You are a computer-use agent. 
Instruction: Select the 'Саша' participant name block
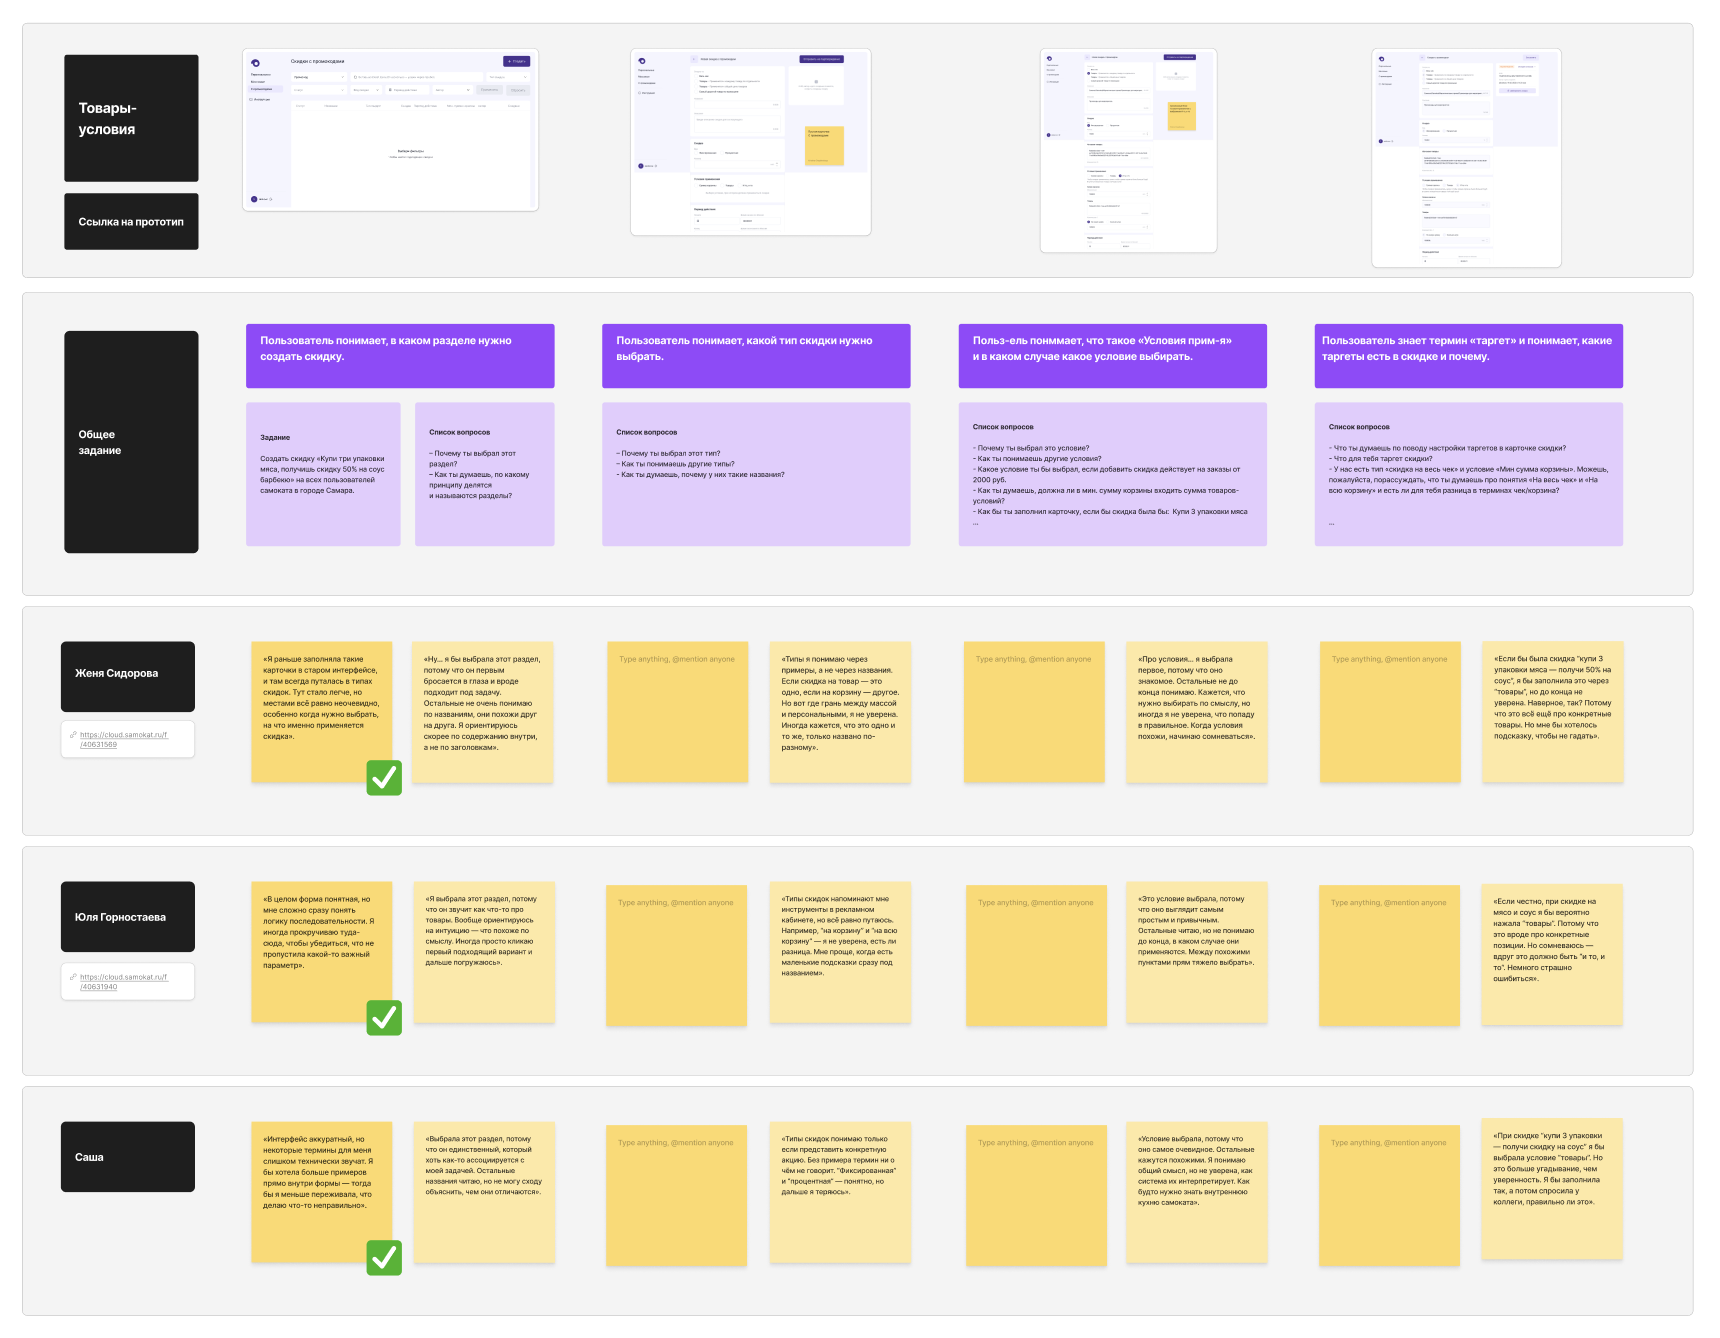coord(128,1157)
